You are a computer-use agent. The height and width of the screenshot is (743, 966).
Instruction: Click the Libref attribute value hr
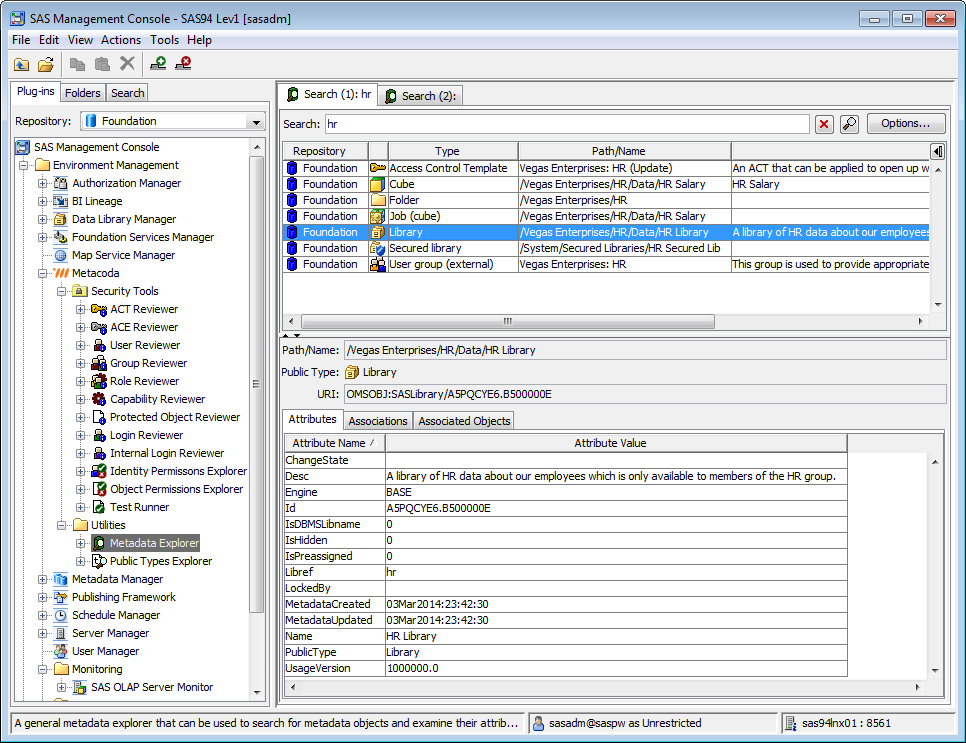(616, 572)
